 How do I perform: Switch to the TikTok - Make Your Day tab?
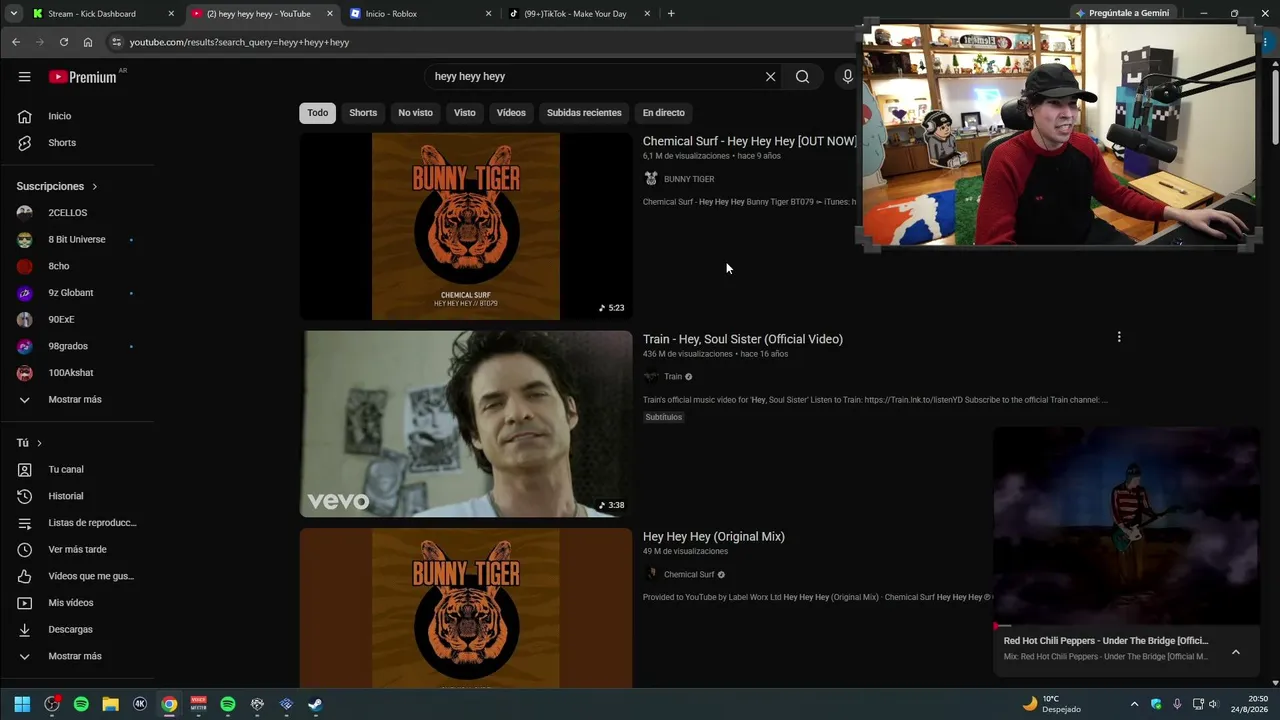click(578, 14)
